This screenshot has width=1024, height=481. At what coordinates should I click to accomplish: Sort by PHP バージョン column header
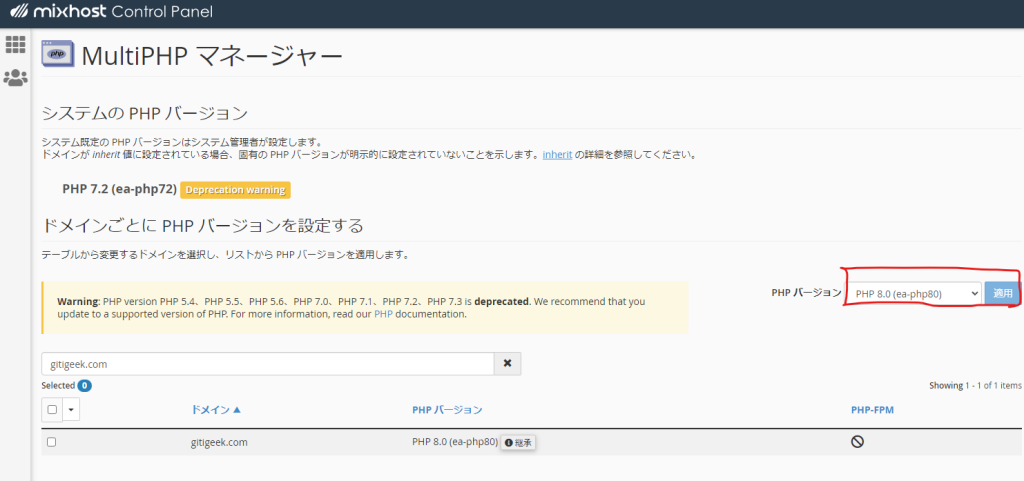coord(447,410)
